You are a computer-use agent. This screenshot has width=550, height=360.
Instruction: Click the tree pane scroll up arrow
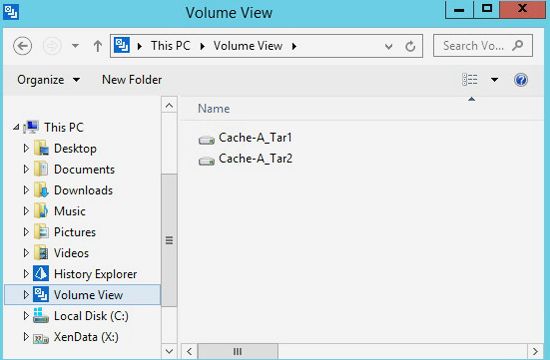click(169, 105)
